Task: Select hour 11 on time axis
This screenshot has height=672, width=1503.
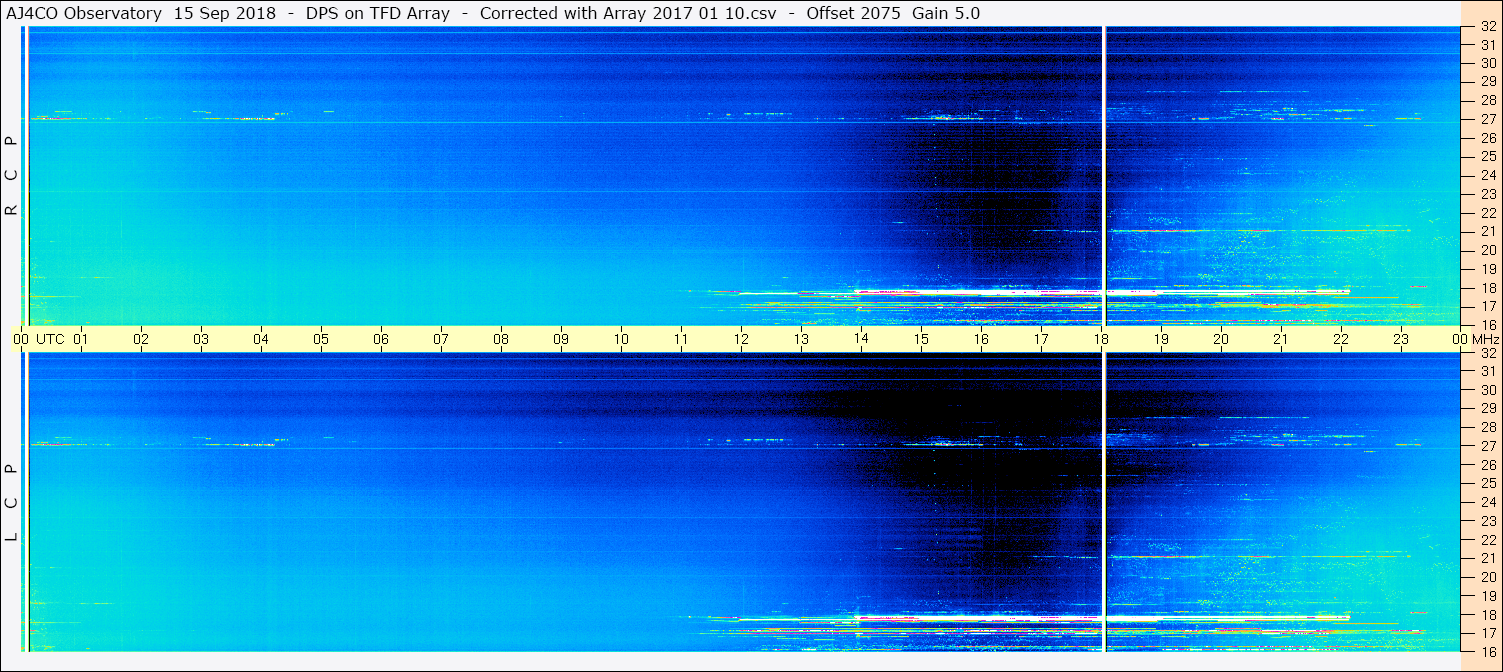Action: point(681,339)
